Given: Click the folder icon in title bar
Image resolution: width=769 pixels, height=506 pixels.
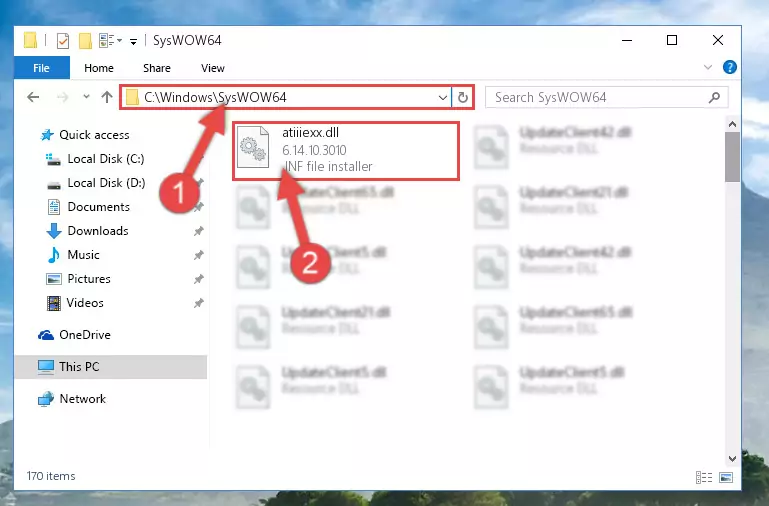Looking at the screenshot, I should 30,40.
